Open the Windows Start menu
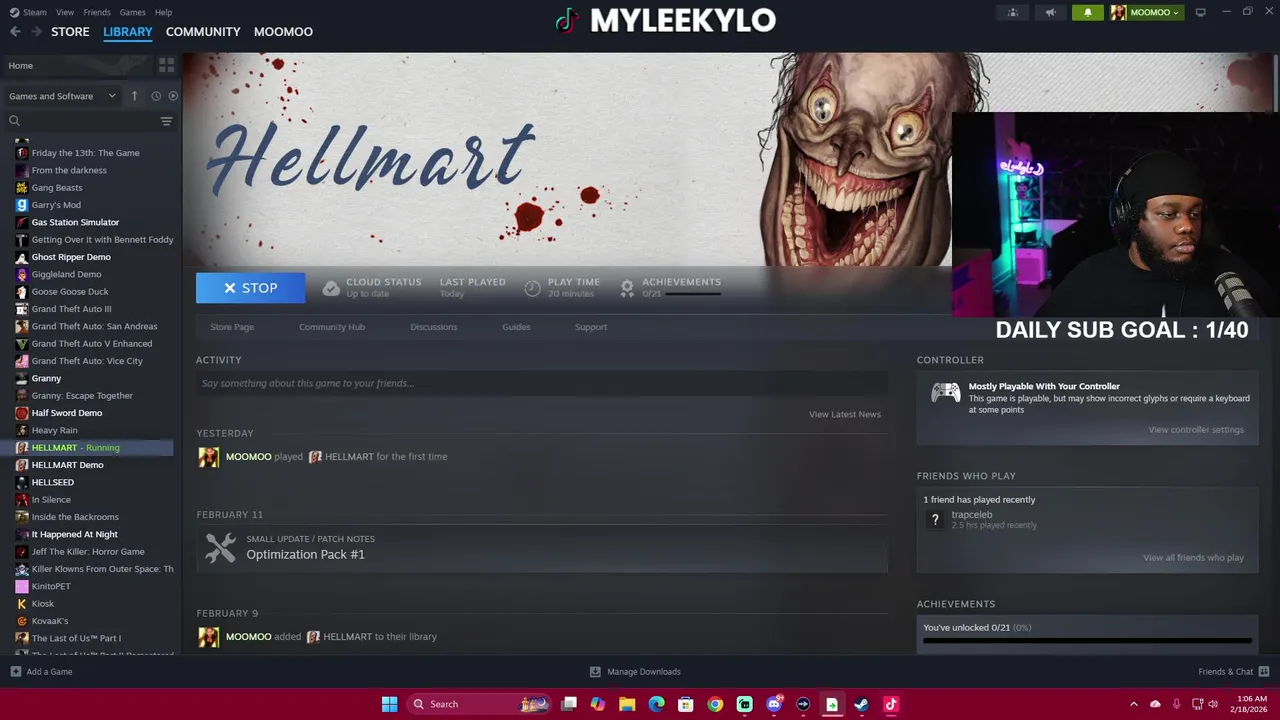This screenshot has width=1280, height=720. pos(389,704)
